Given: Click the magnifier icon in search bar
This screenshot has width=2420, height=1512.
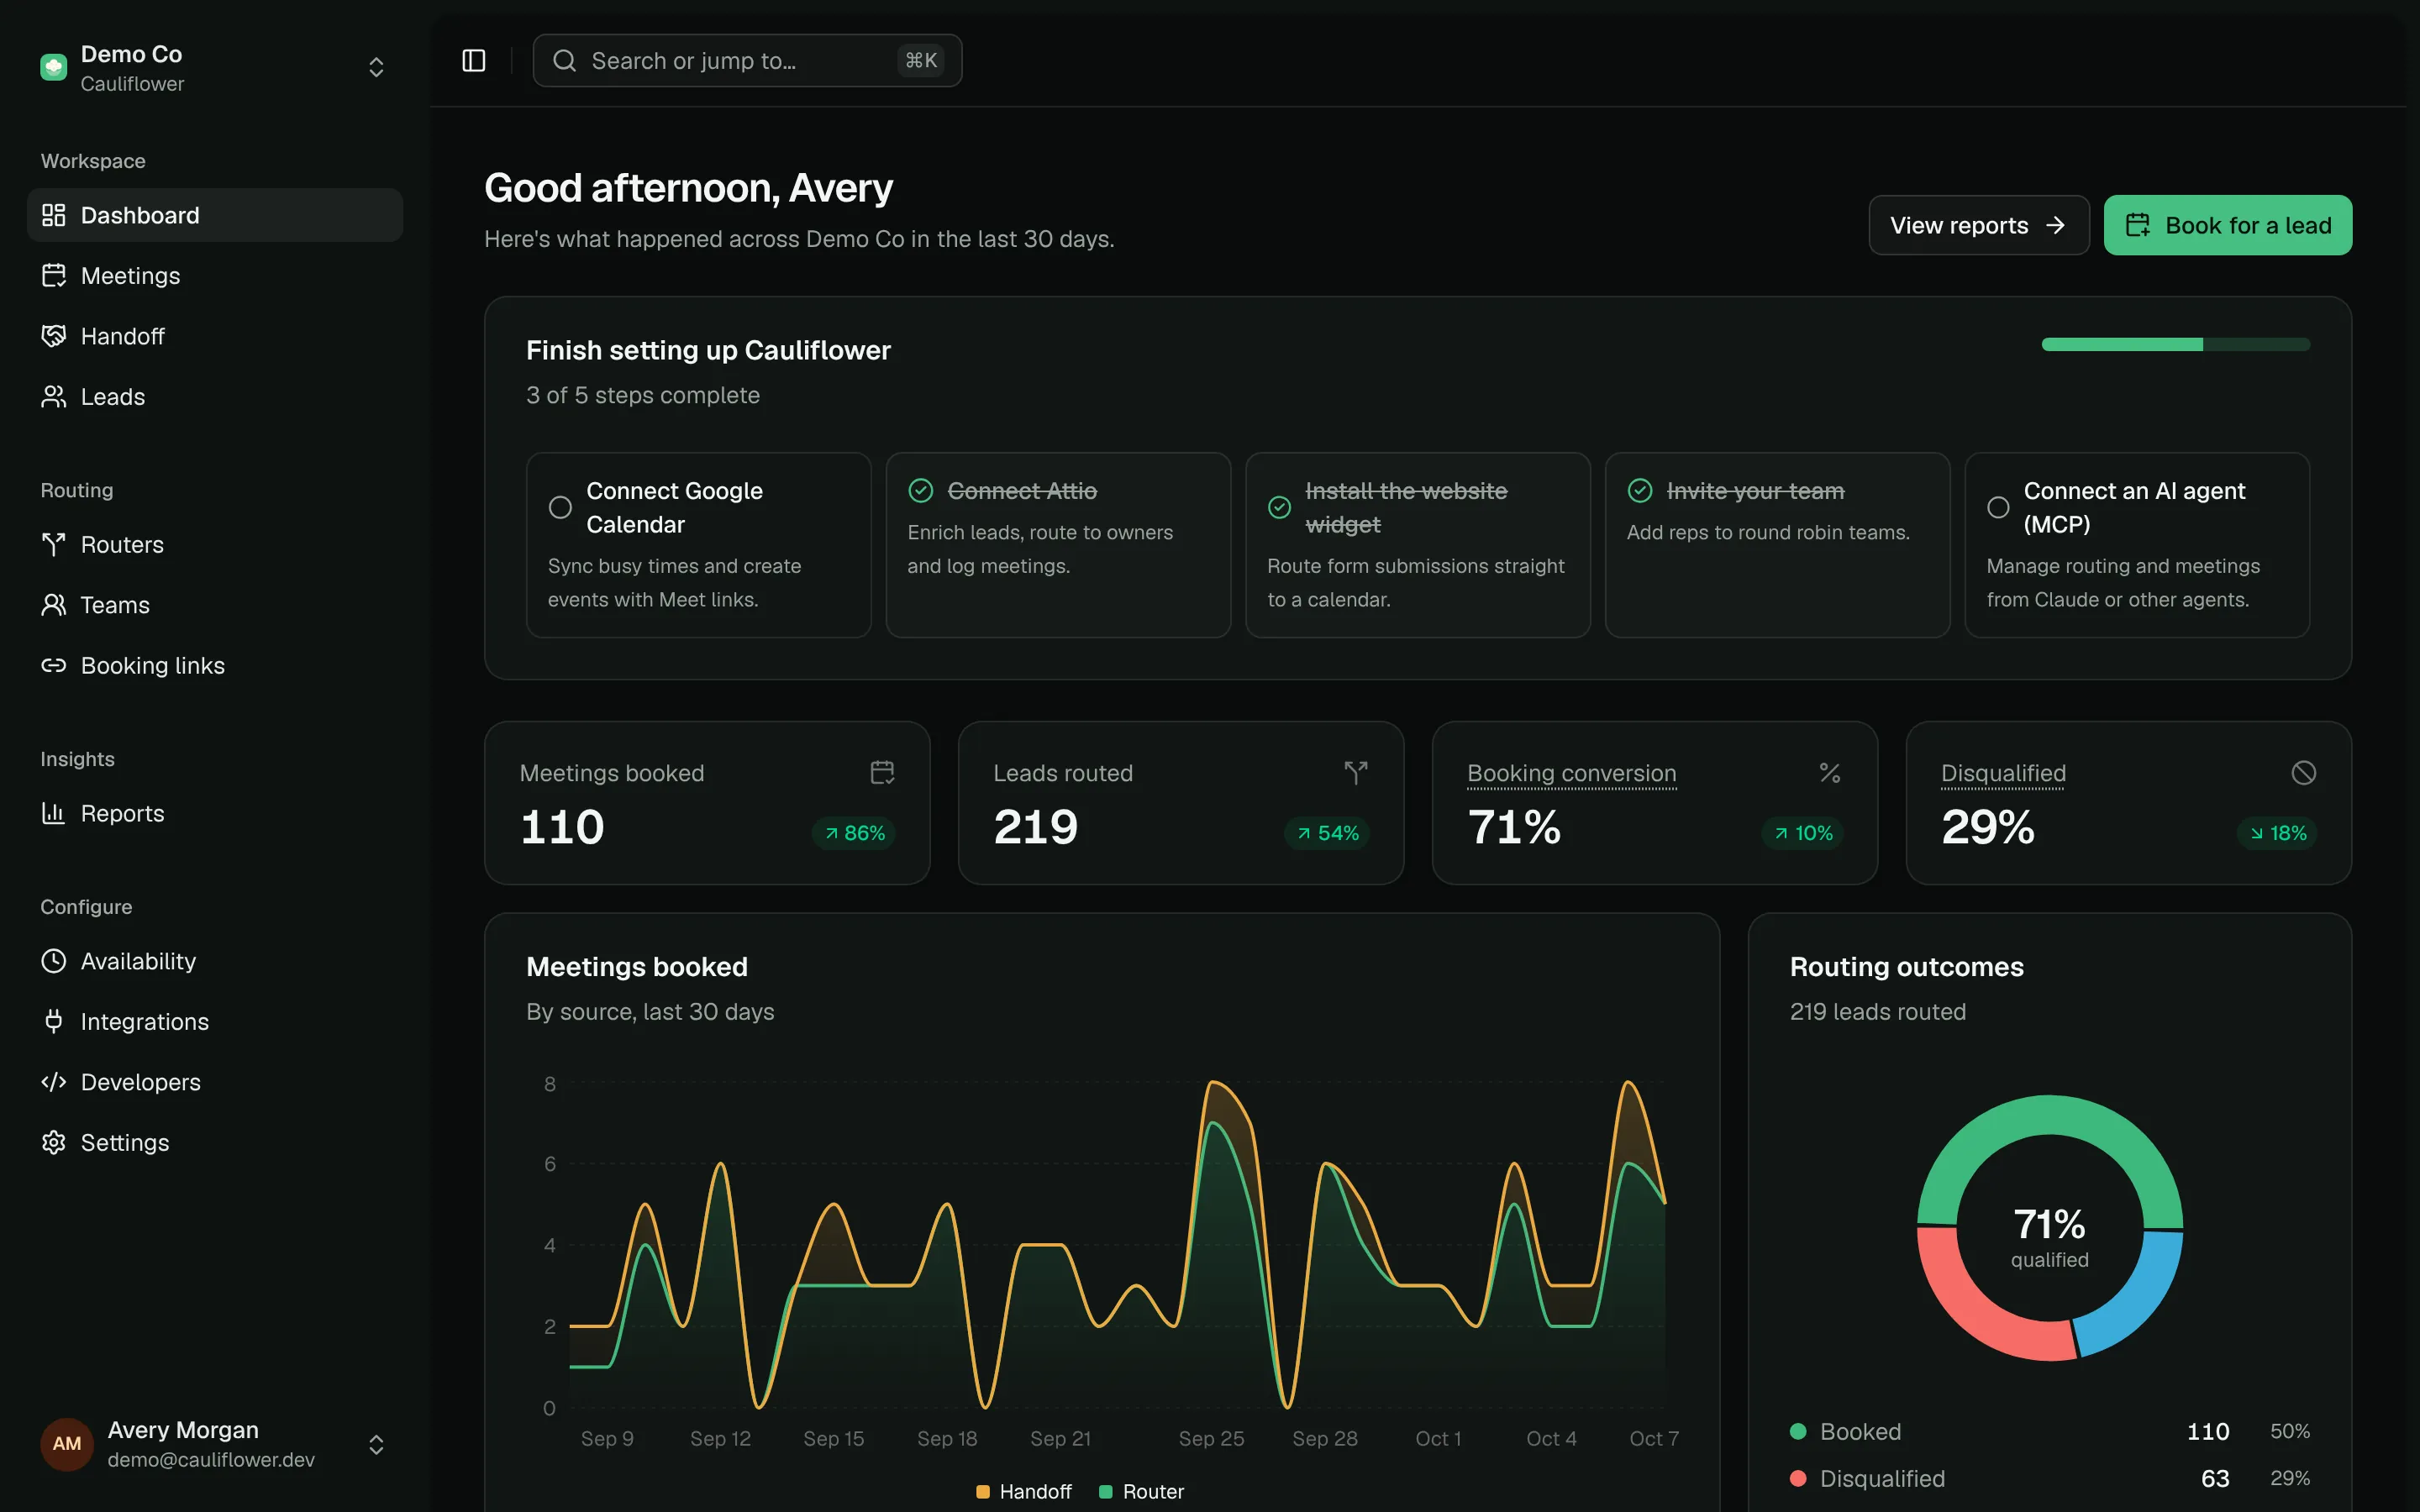Looking at the screenshot, I should pos(564,61).
